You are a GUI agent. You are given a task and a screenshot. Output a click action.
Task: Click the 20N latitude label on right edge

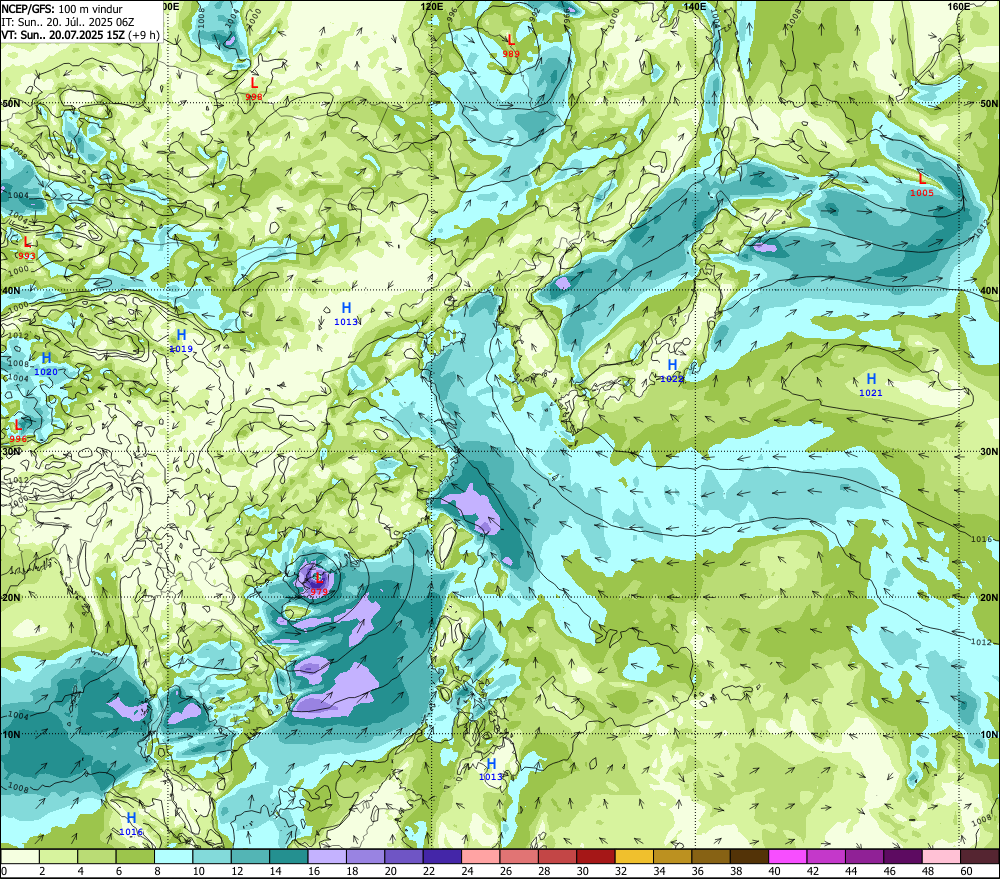(x=989, y=598)
